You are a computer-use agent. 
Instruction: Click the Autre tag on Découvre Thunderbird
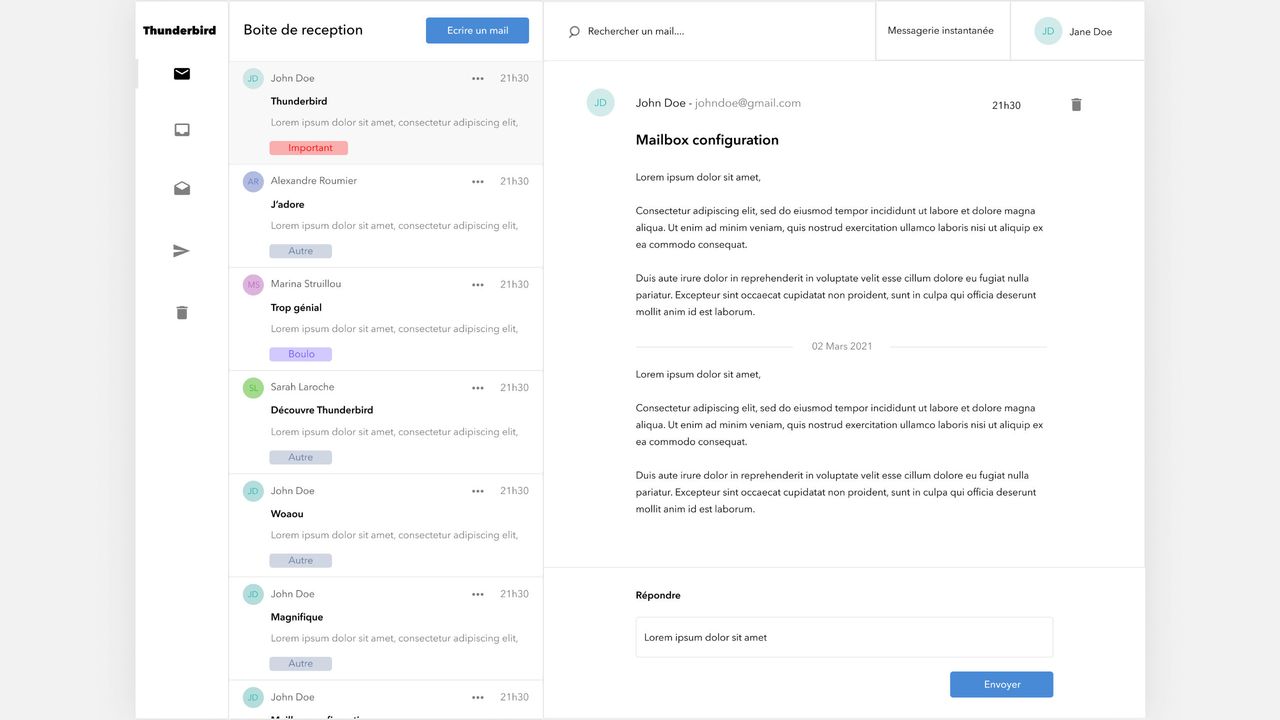tap(300, 457)
